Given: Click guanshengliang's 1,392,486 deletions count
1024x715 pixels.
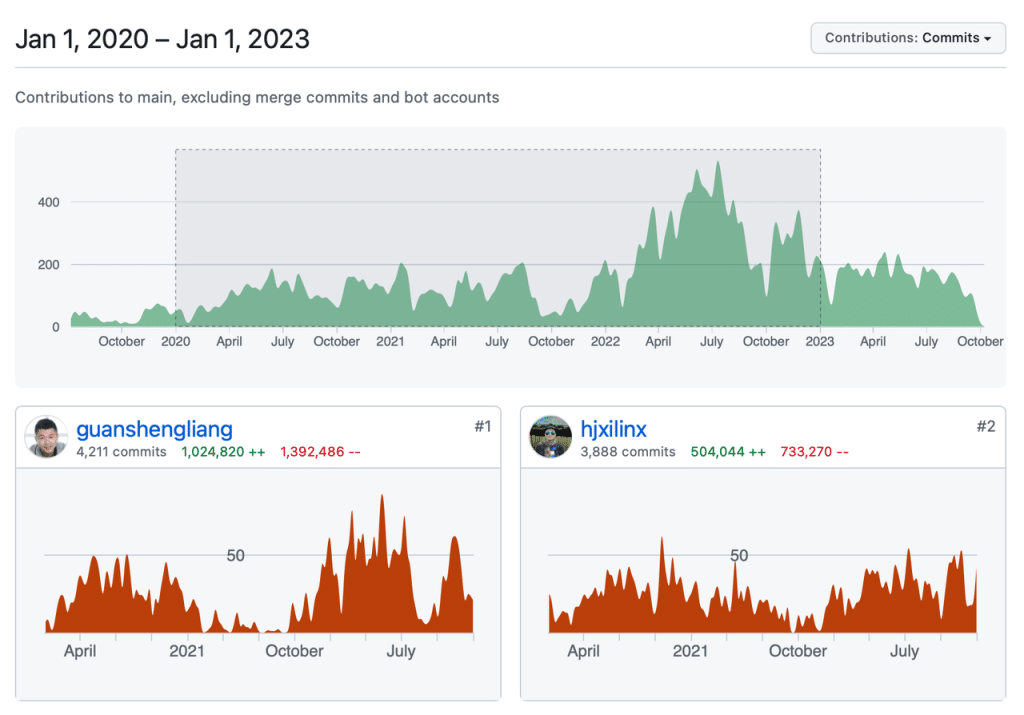Looking at the screenshot, I should (320, 452).
